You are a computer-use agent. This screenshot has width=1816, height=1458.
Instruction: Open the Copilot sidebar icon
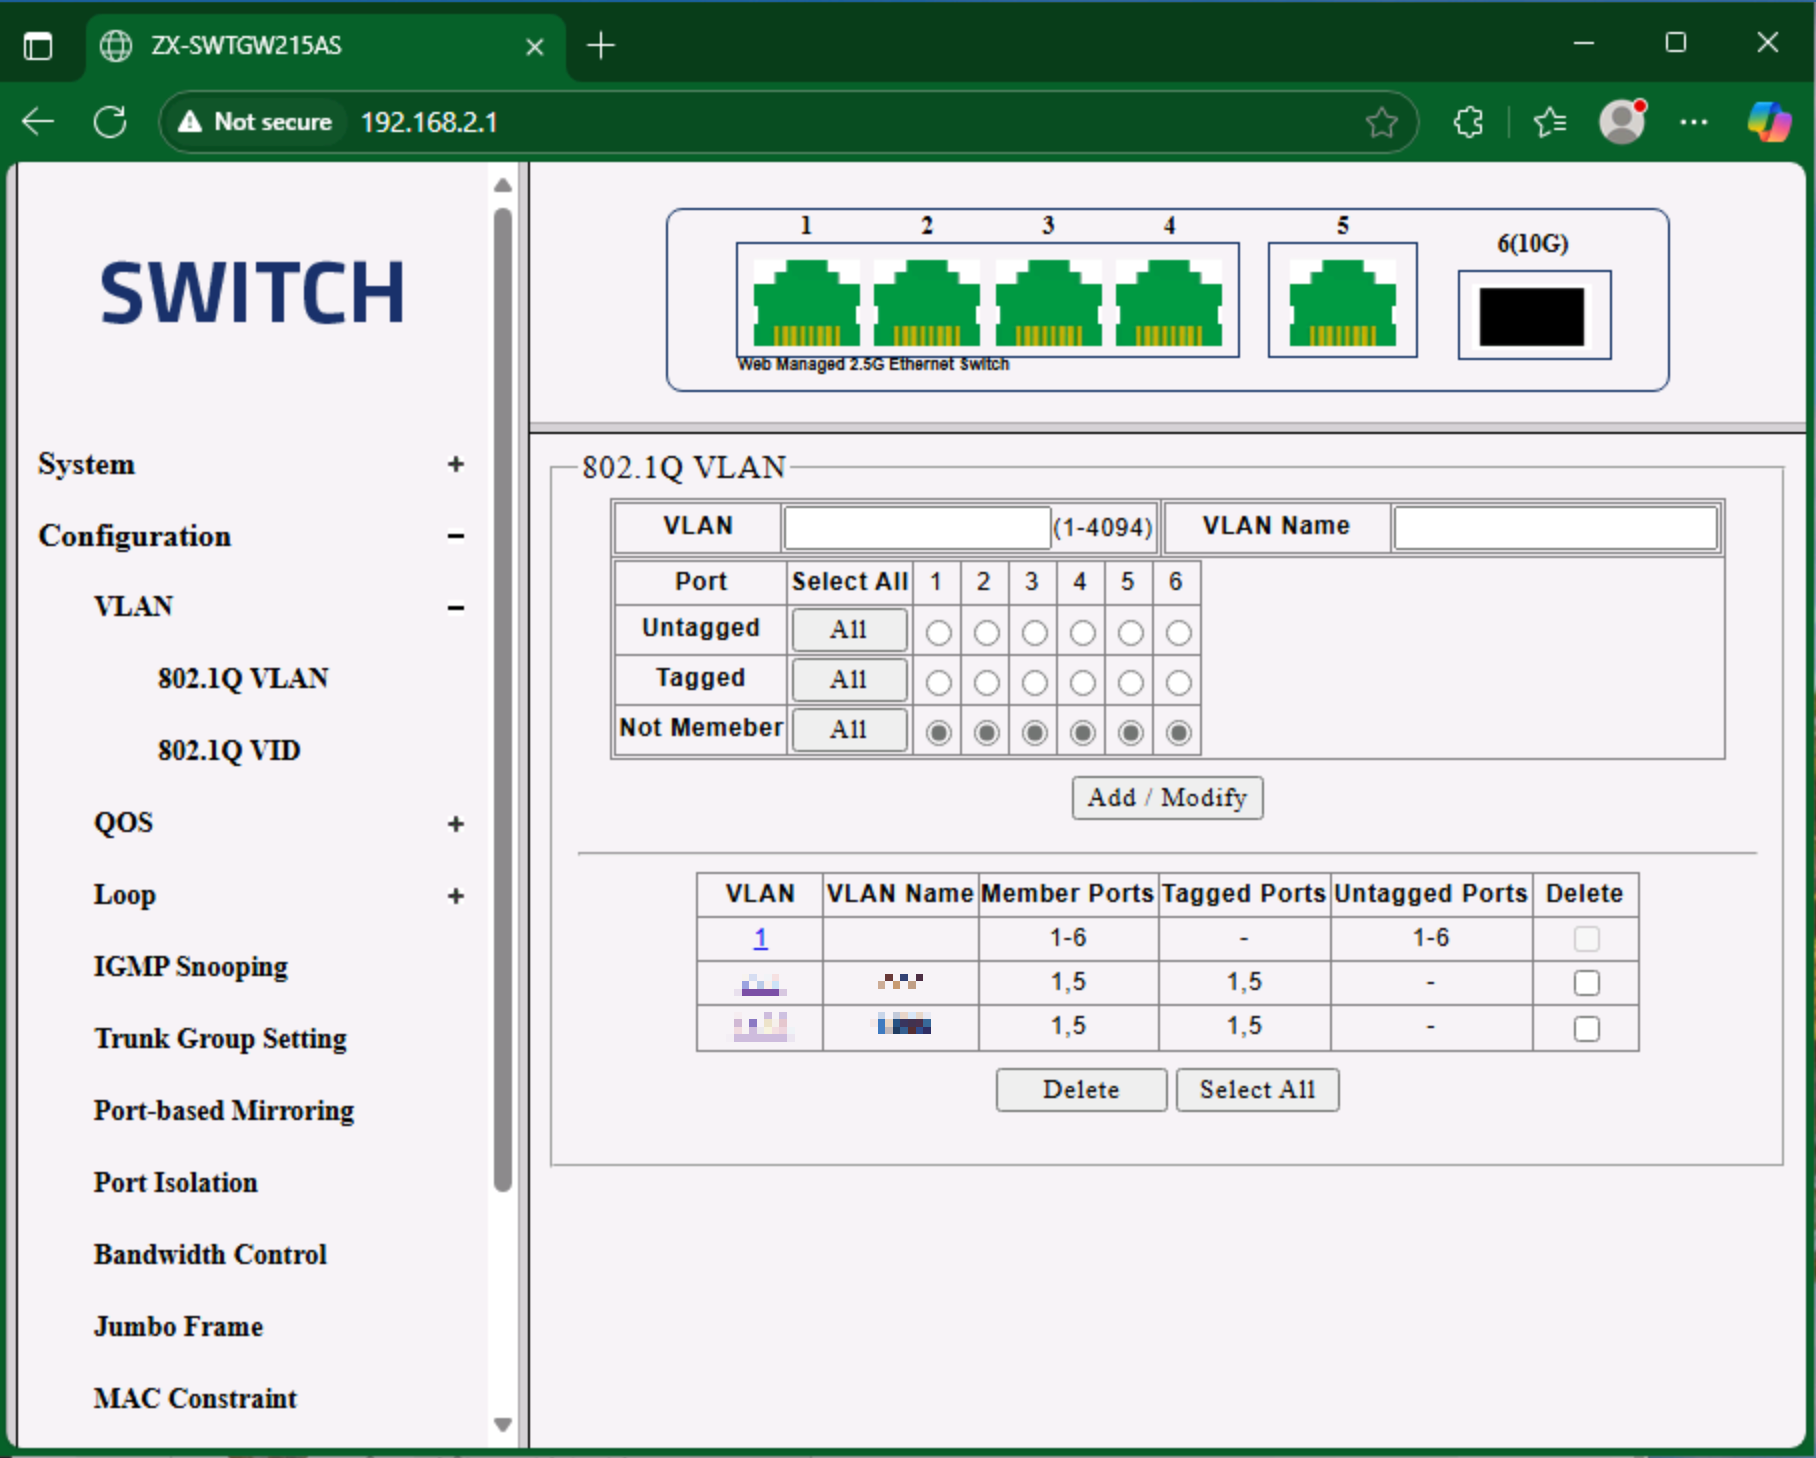point(1768,122)
